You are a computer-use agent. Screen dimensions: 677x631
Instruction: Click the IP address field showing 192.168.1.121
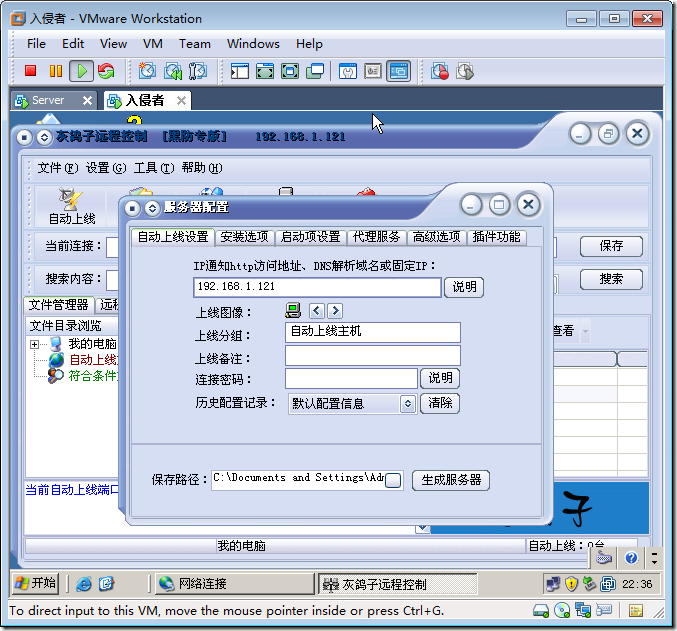[317, 287]
